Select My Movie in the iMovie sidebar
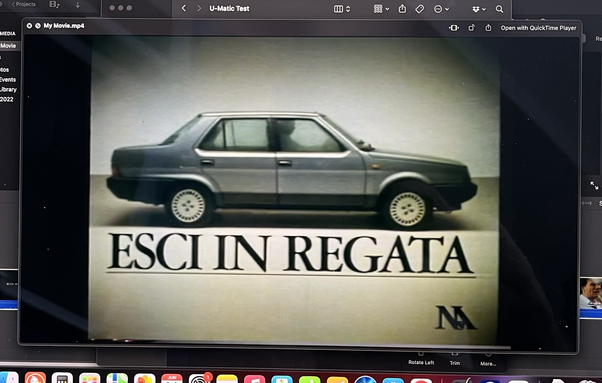The width and height of the screenshot is (602, 383). (8, 46)
